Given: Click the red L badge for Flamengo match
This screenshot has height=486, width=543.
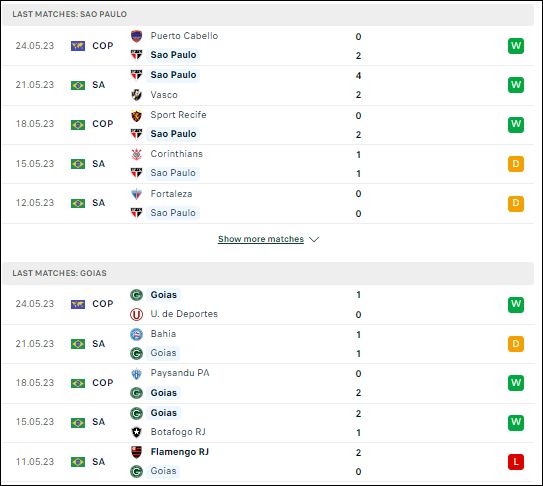Looking at the screenshot, I should tap(516, 462).
